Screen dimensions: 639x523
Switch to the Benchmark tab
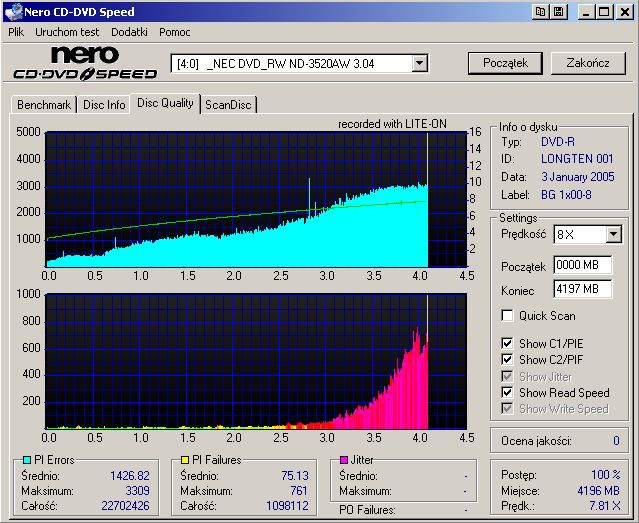click(x=44, y=105)
